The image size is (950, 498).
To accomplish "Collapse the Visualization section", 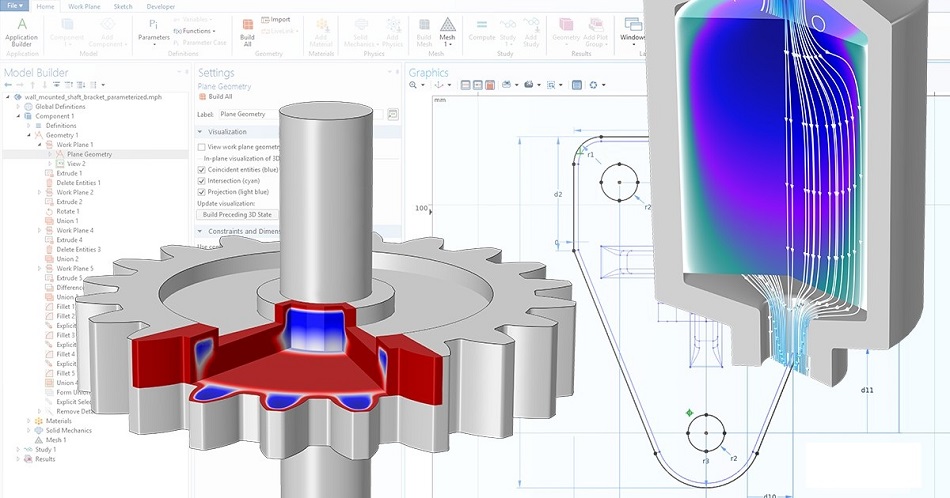I will (200, 131).
